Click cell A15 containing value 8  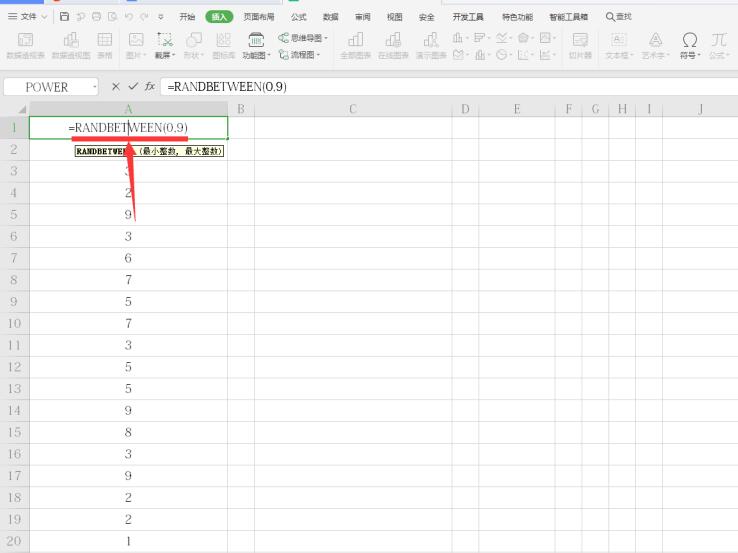[128, 432]
